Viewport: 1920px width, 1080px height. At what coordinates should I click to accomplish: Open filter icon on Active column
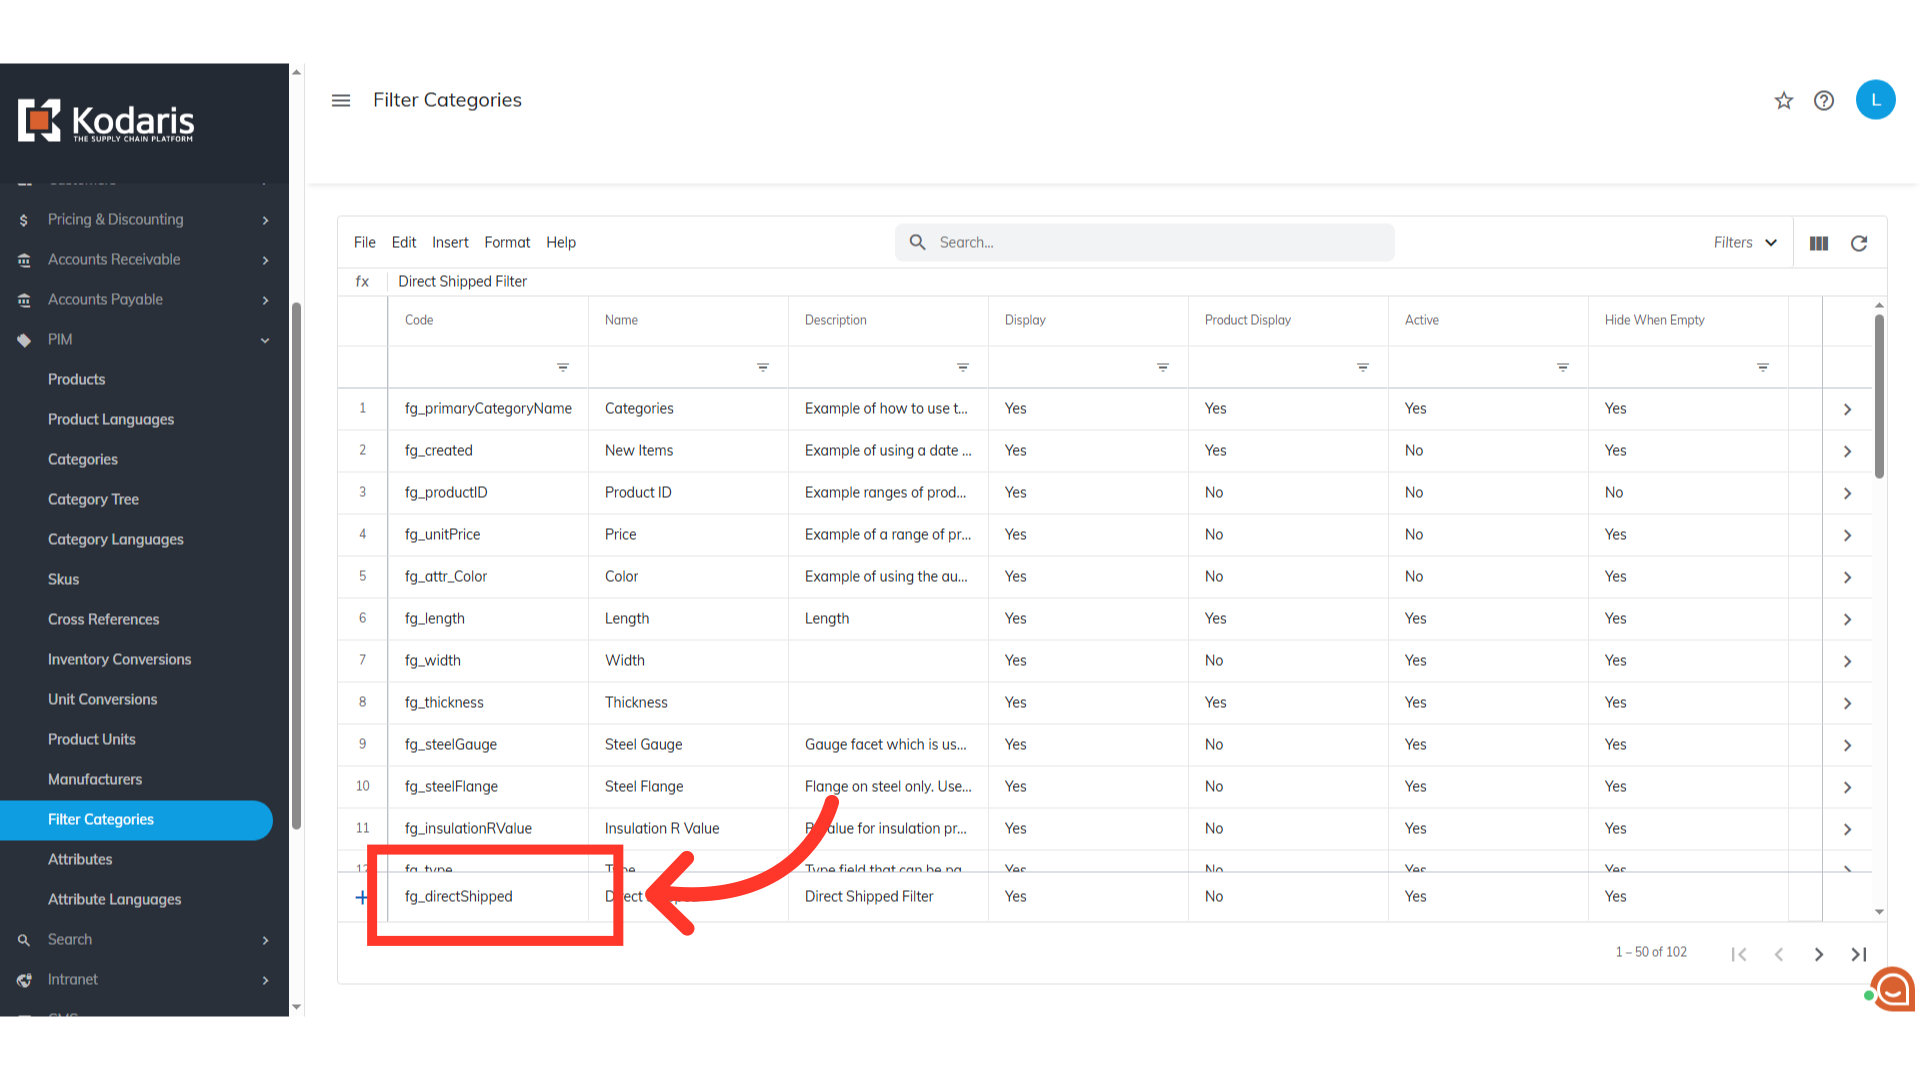(x=1563, y=368)
